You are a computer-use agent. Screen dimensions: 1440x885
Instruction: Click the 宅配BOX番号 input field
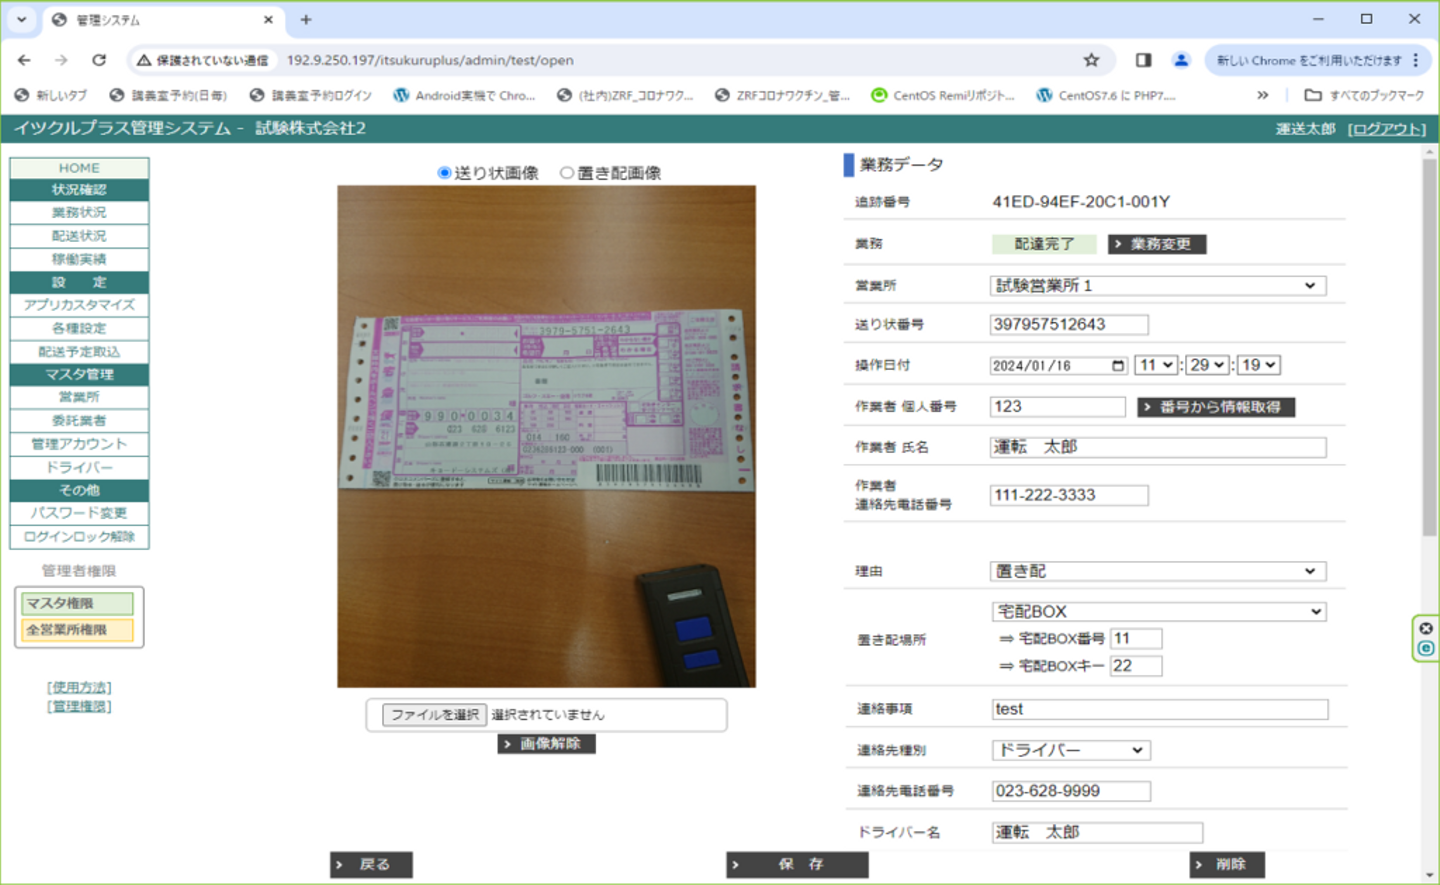tap(1136, 638)
